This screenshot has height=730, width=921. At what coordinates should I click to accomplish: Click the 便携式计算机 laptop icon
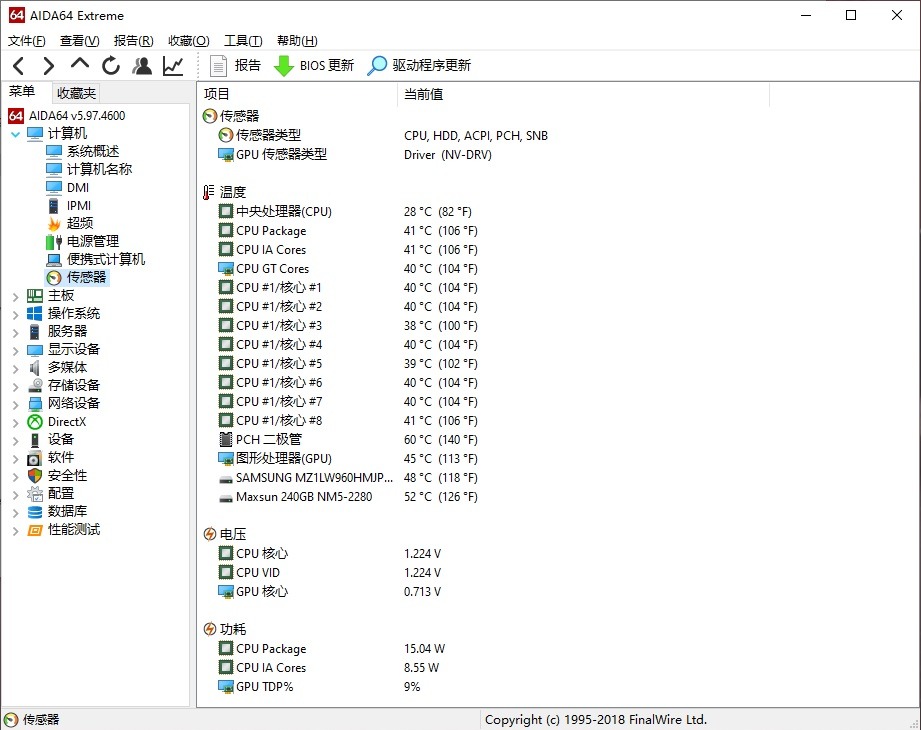(54, 260)
